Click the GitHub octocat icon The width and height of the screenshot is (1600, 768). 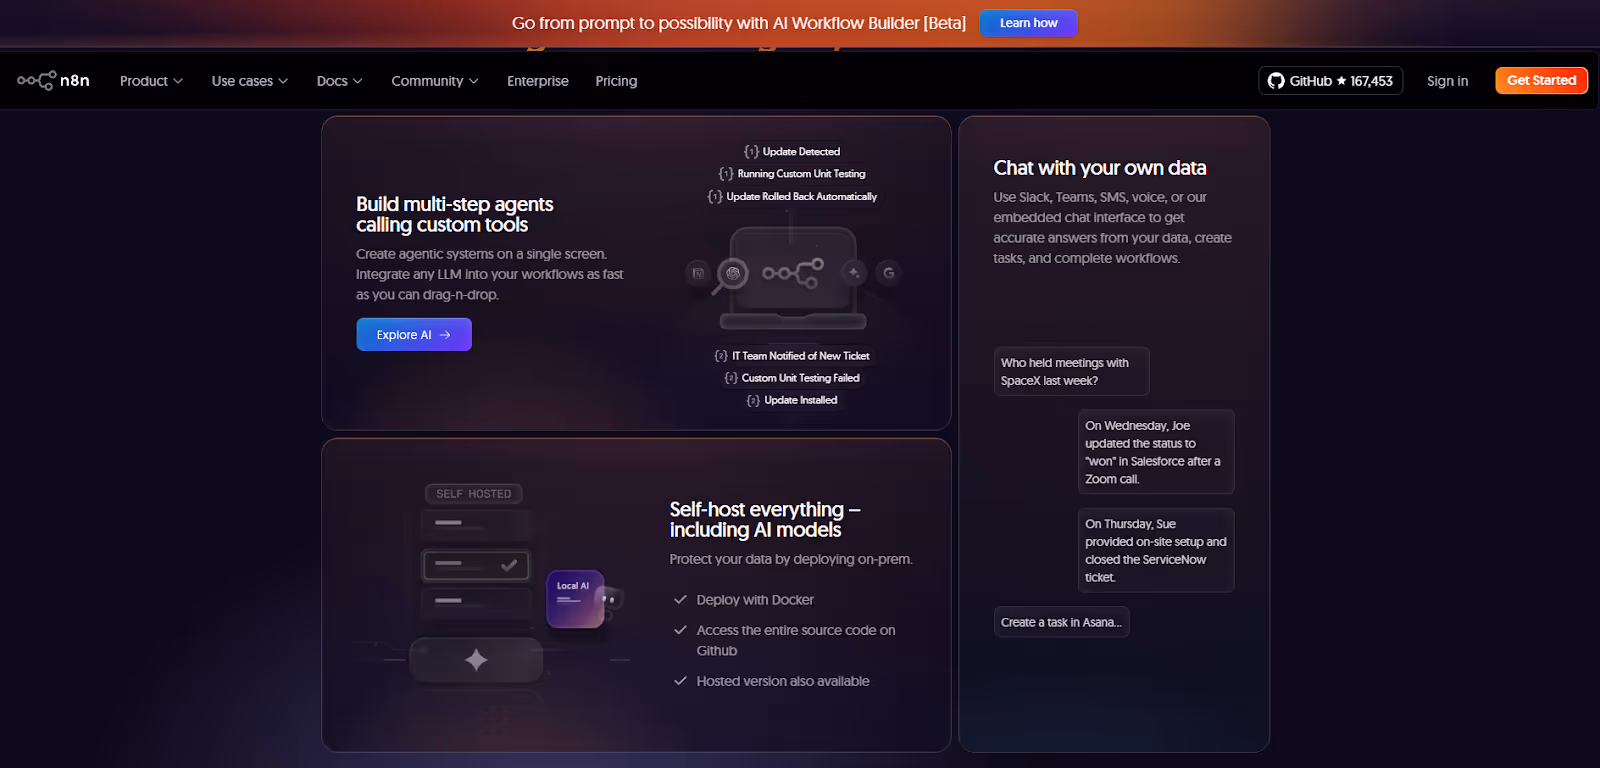1276,81
